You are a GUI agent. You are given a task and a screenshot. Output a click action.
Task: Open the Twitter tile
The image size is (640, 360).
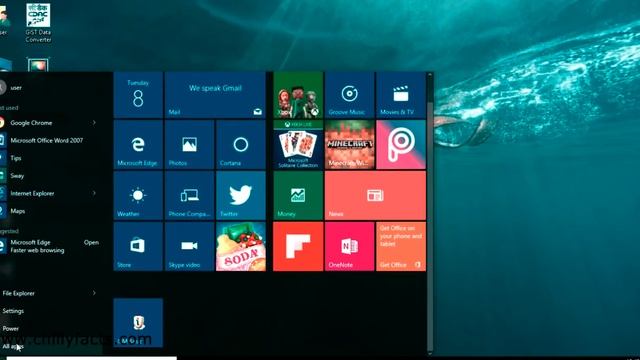point(241,196)
